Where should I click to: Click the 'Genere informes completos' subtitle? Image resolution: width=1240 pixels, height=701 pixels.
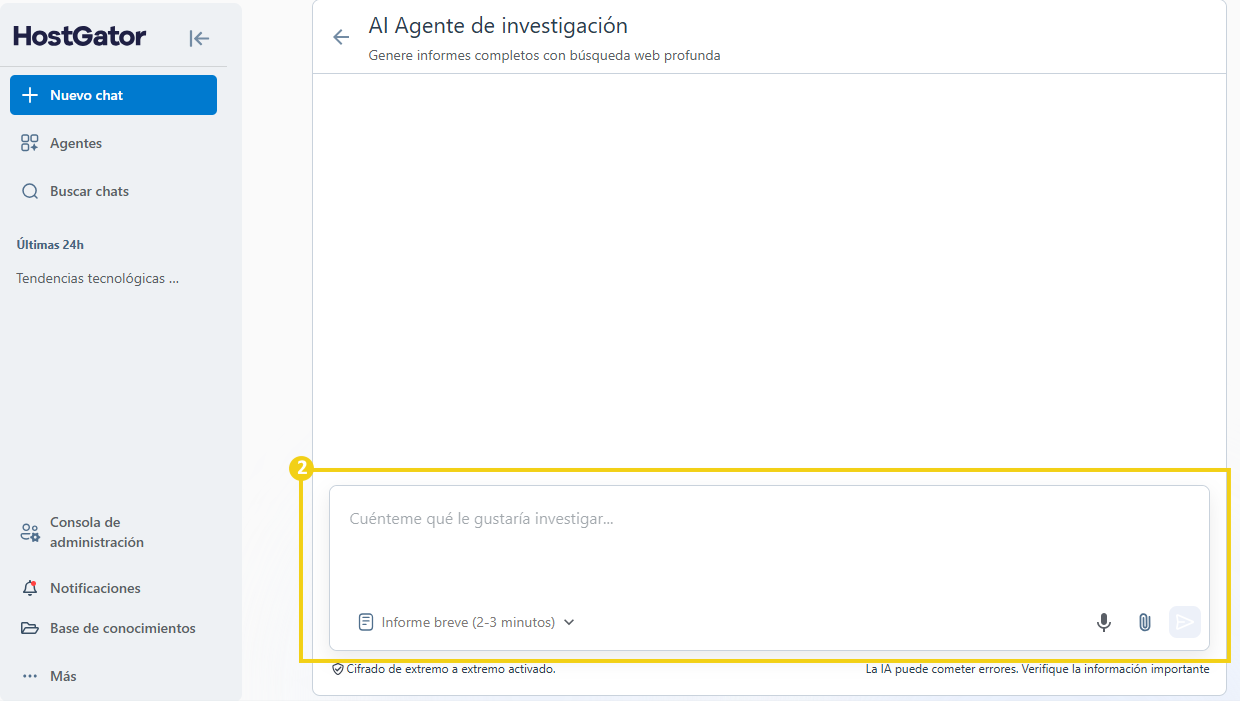pyautogui.click(x=544, y=55)
